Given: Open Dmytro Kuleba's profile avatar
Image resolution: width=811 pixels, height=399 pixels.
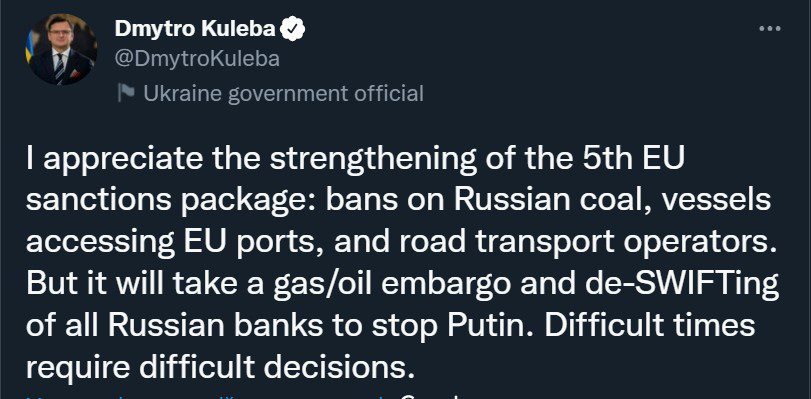Looking at the screenshot, I should coord(62,50).
